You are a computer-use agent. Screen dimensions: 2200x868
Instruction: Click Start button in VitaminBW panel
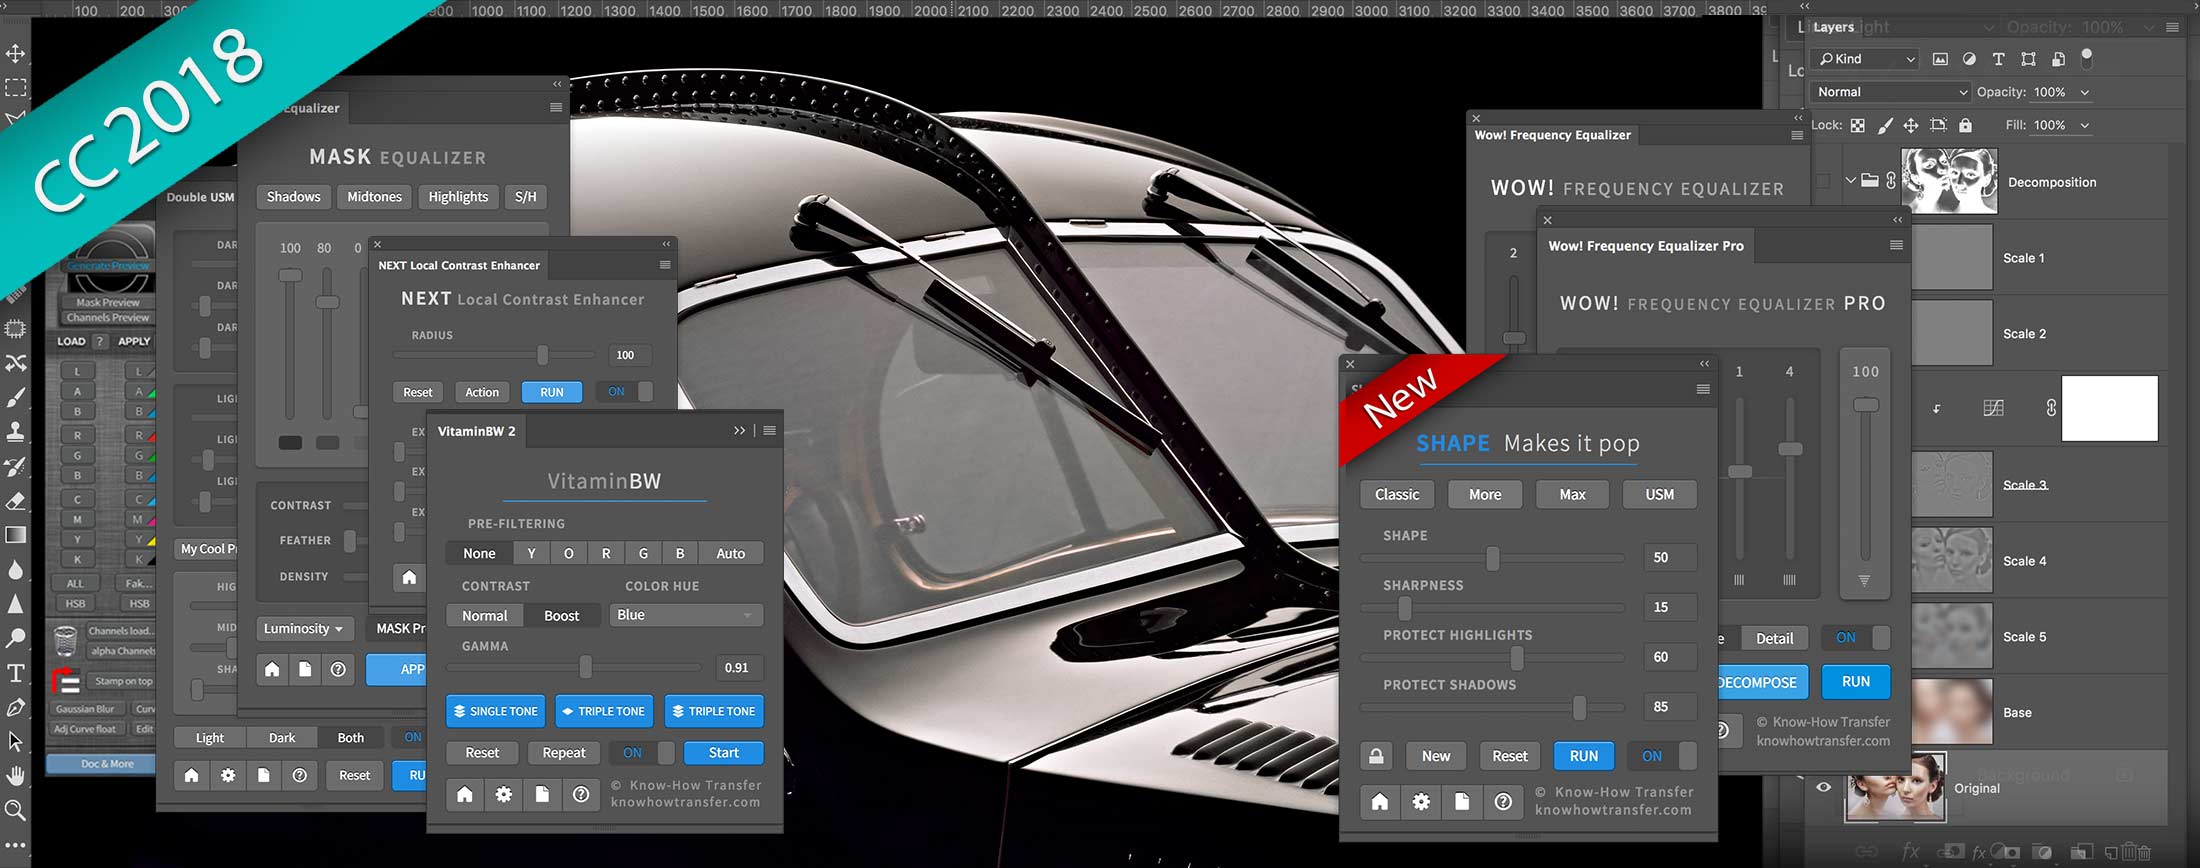[x=724, y=753]
